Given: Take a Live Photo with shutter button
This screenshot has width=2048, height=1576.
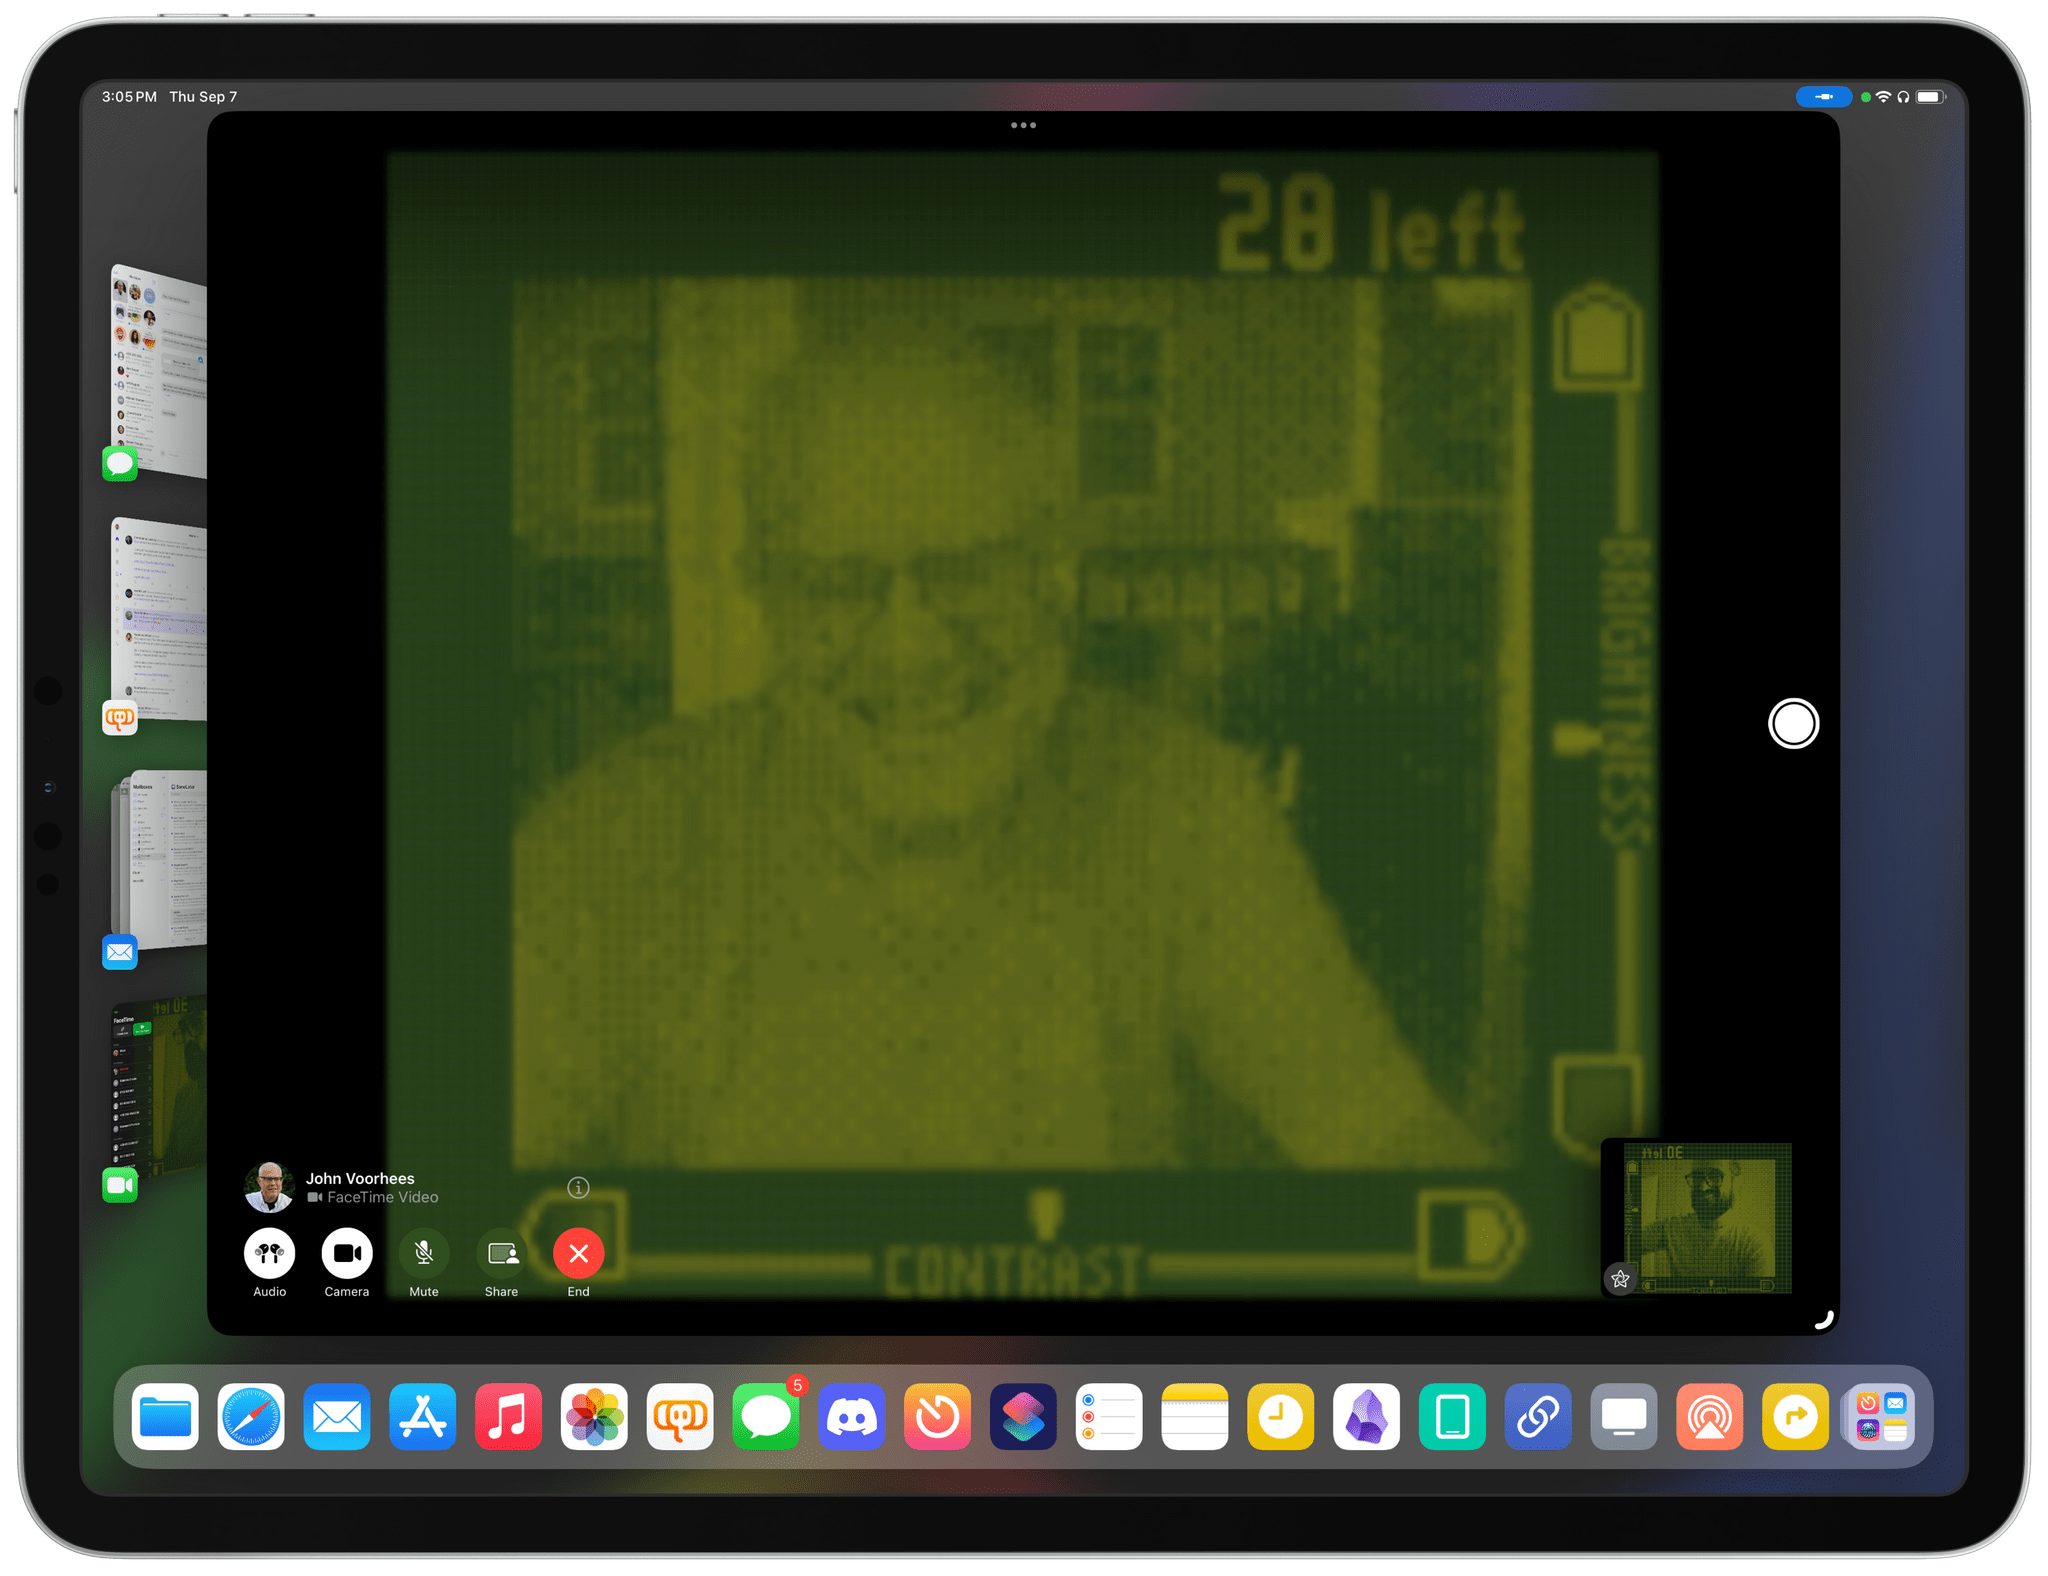Looking at the screenshot, I should pos(1793,723).
